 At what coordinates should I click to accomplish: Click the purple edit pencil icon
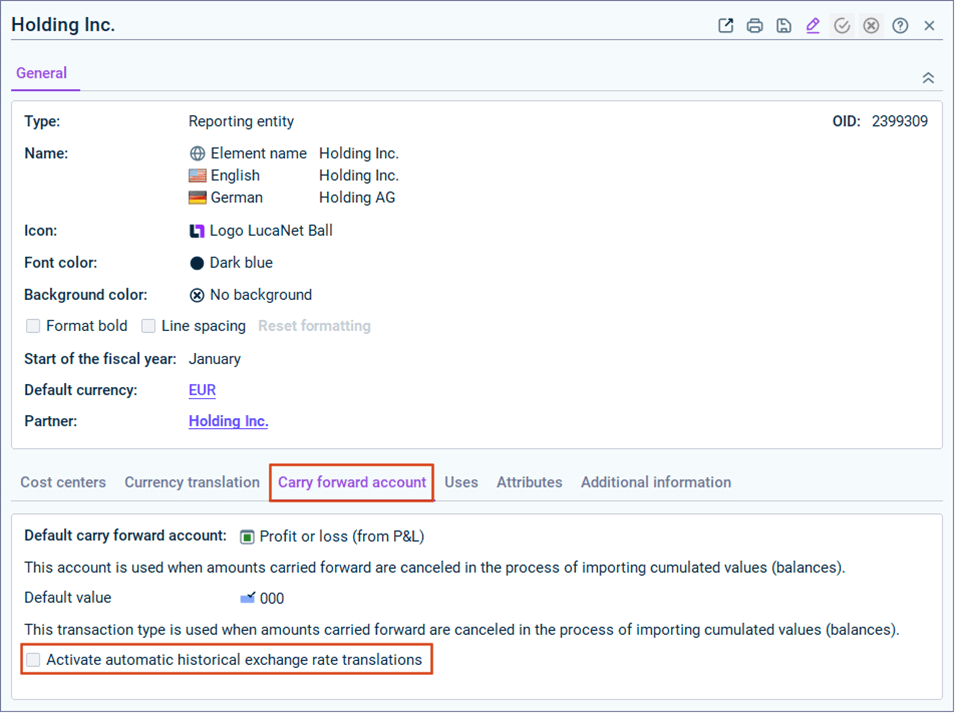812,26
